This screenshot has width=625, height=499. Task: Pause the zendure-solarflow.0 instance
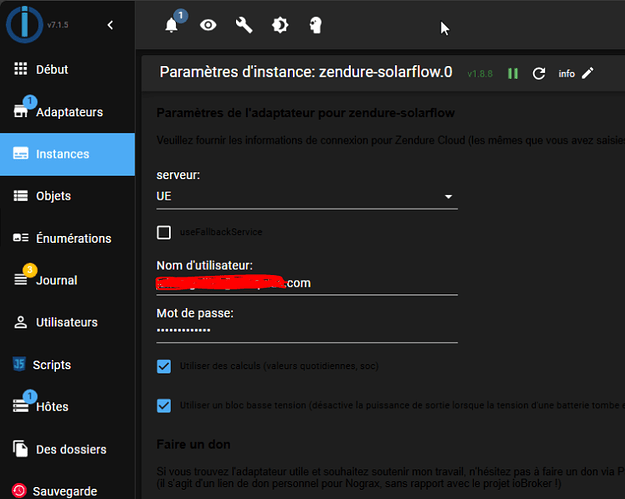coord(513,74)
